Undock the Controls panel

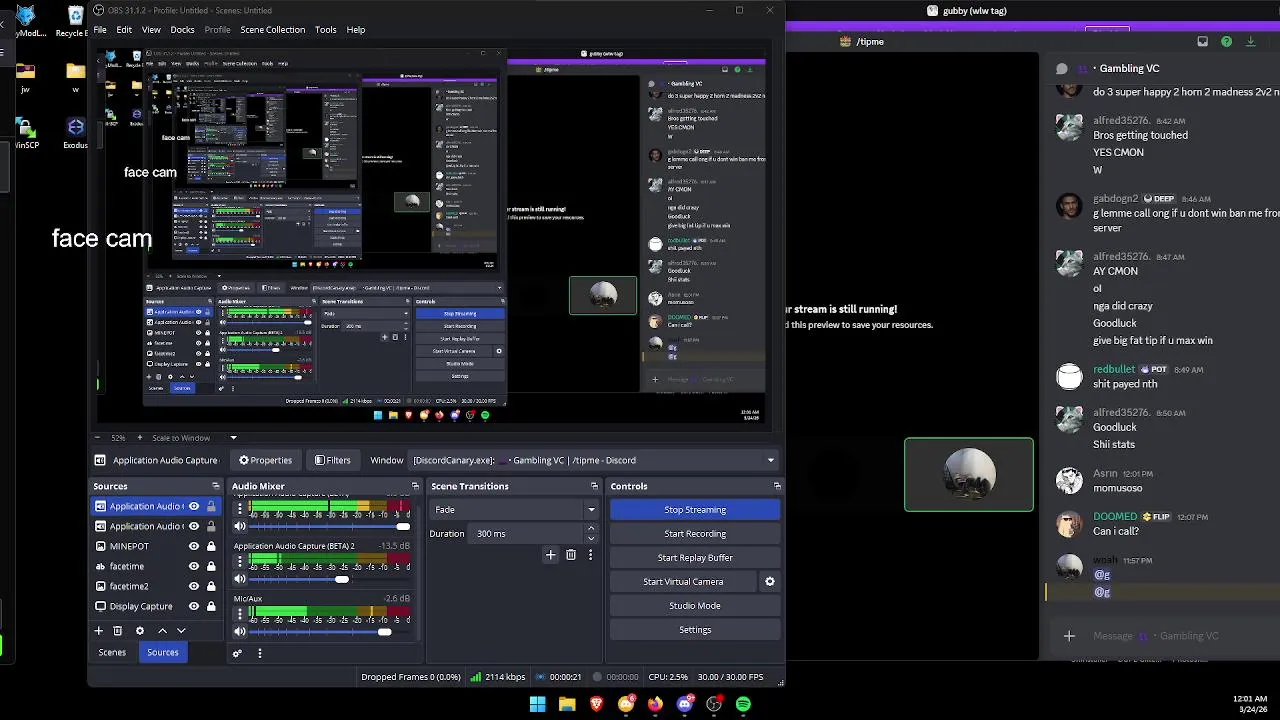click(777, 486)
